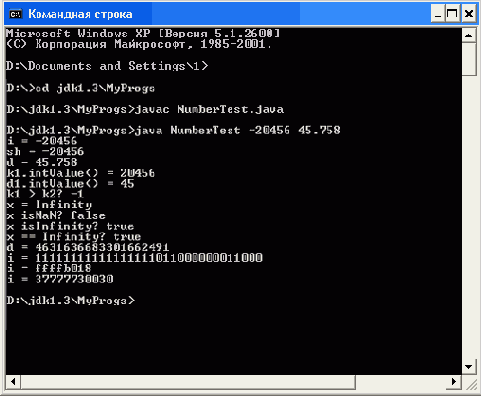Click the vertical scrollbar up arrow

[469, 35]
